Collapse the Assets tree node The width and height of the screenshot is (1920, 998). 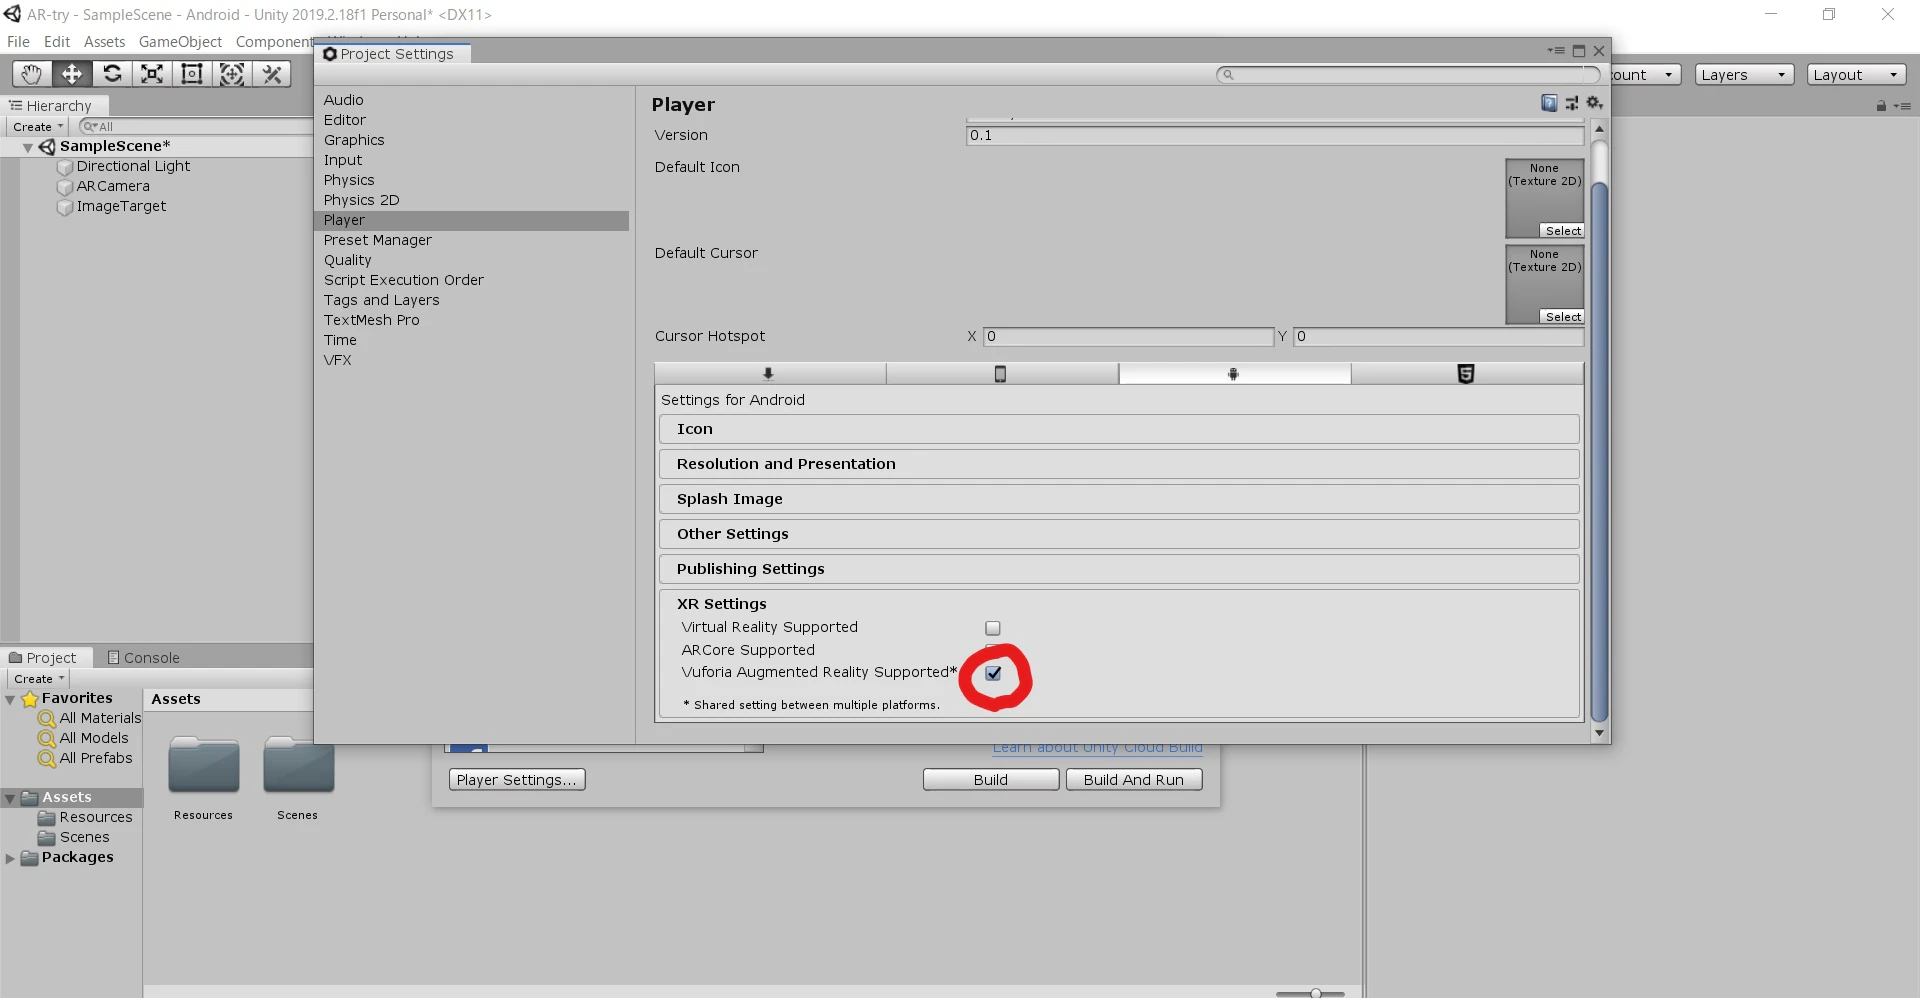10,798
